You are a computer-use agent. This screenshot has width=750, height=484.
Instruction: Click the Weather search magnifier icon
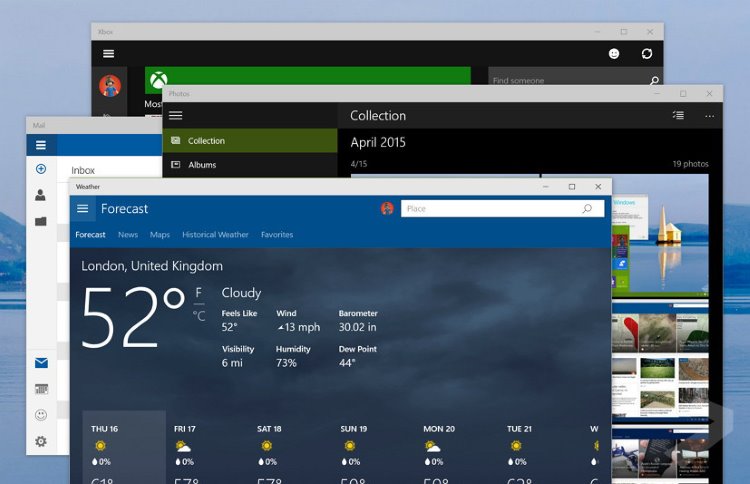[587, 209]
